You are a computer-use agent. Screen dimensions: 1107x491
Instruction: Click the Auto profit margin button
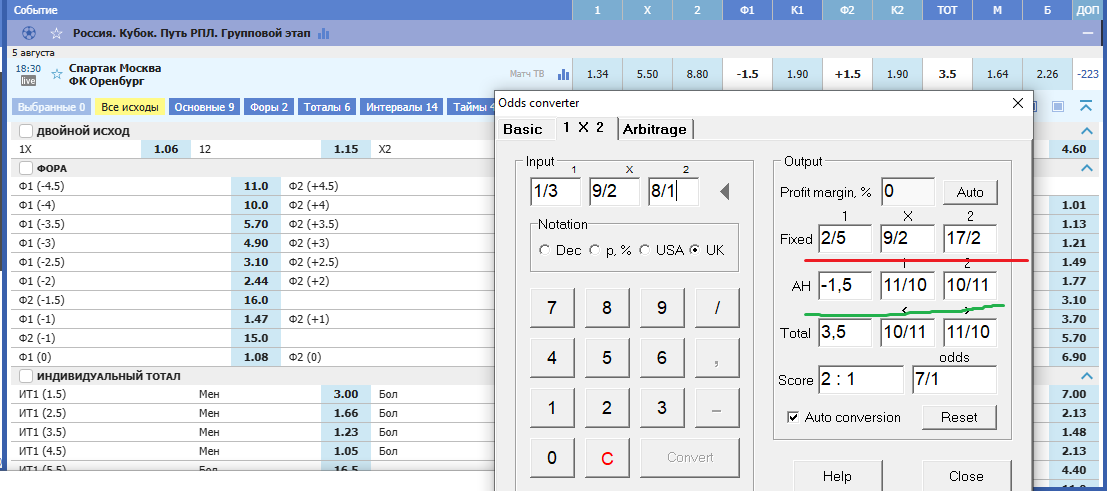point(971,191)
